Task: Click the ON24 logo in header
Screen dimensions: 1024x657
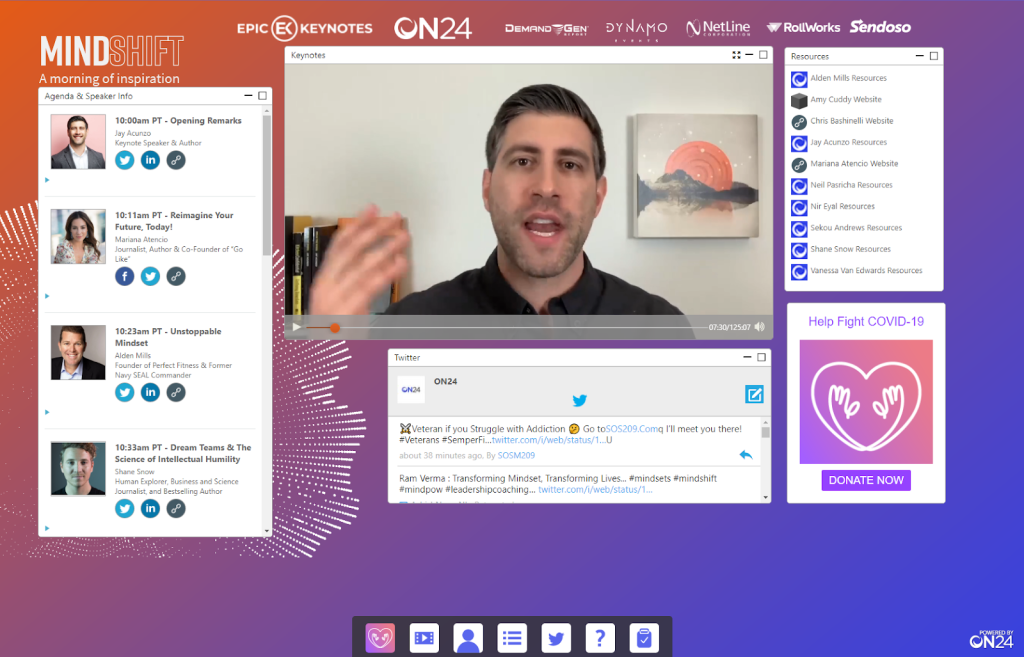Action: 432,28
